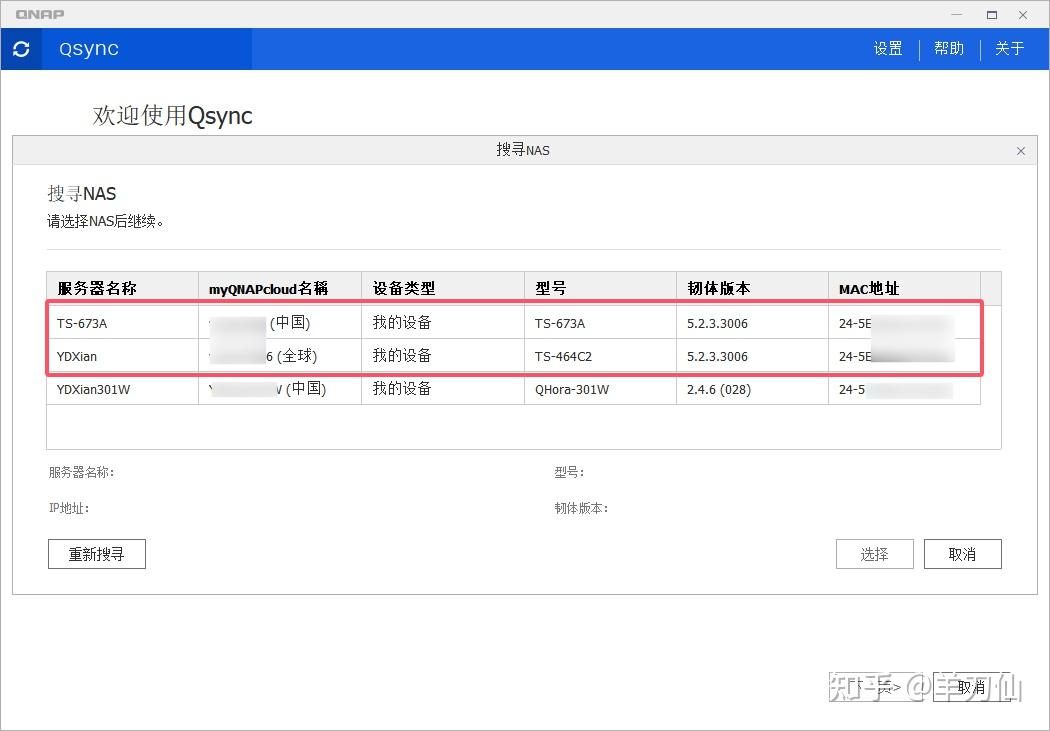The width and height of the screenshot is (1050, 731).
Task: Select the TS-673A server row
Action: tap(122, 322)
